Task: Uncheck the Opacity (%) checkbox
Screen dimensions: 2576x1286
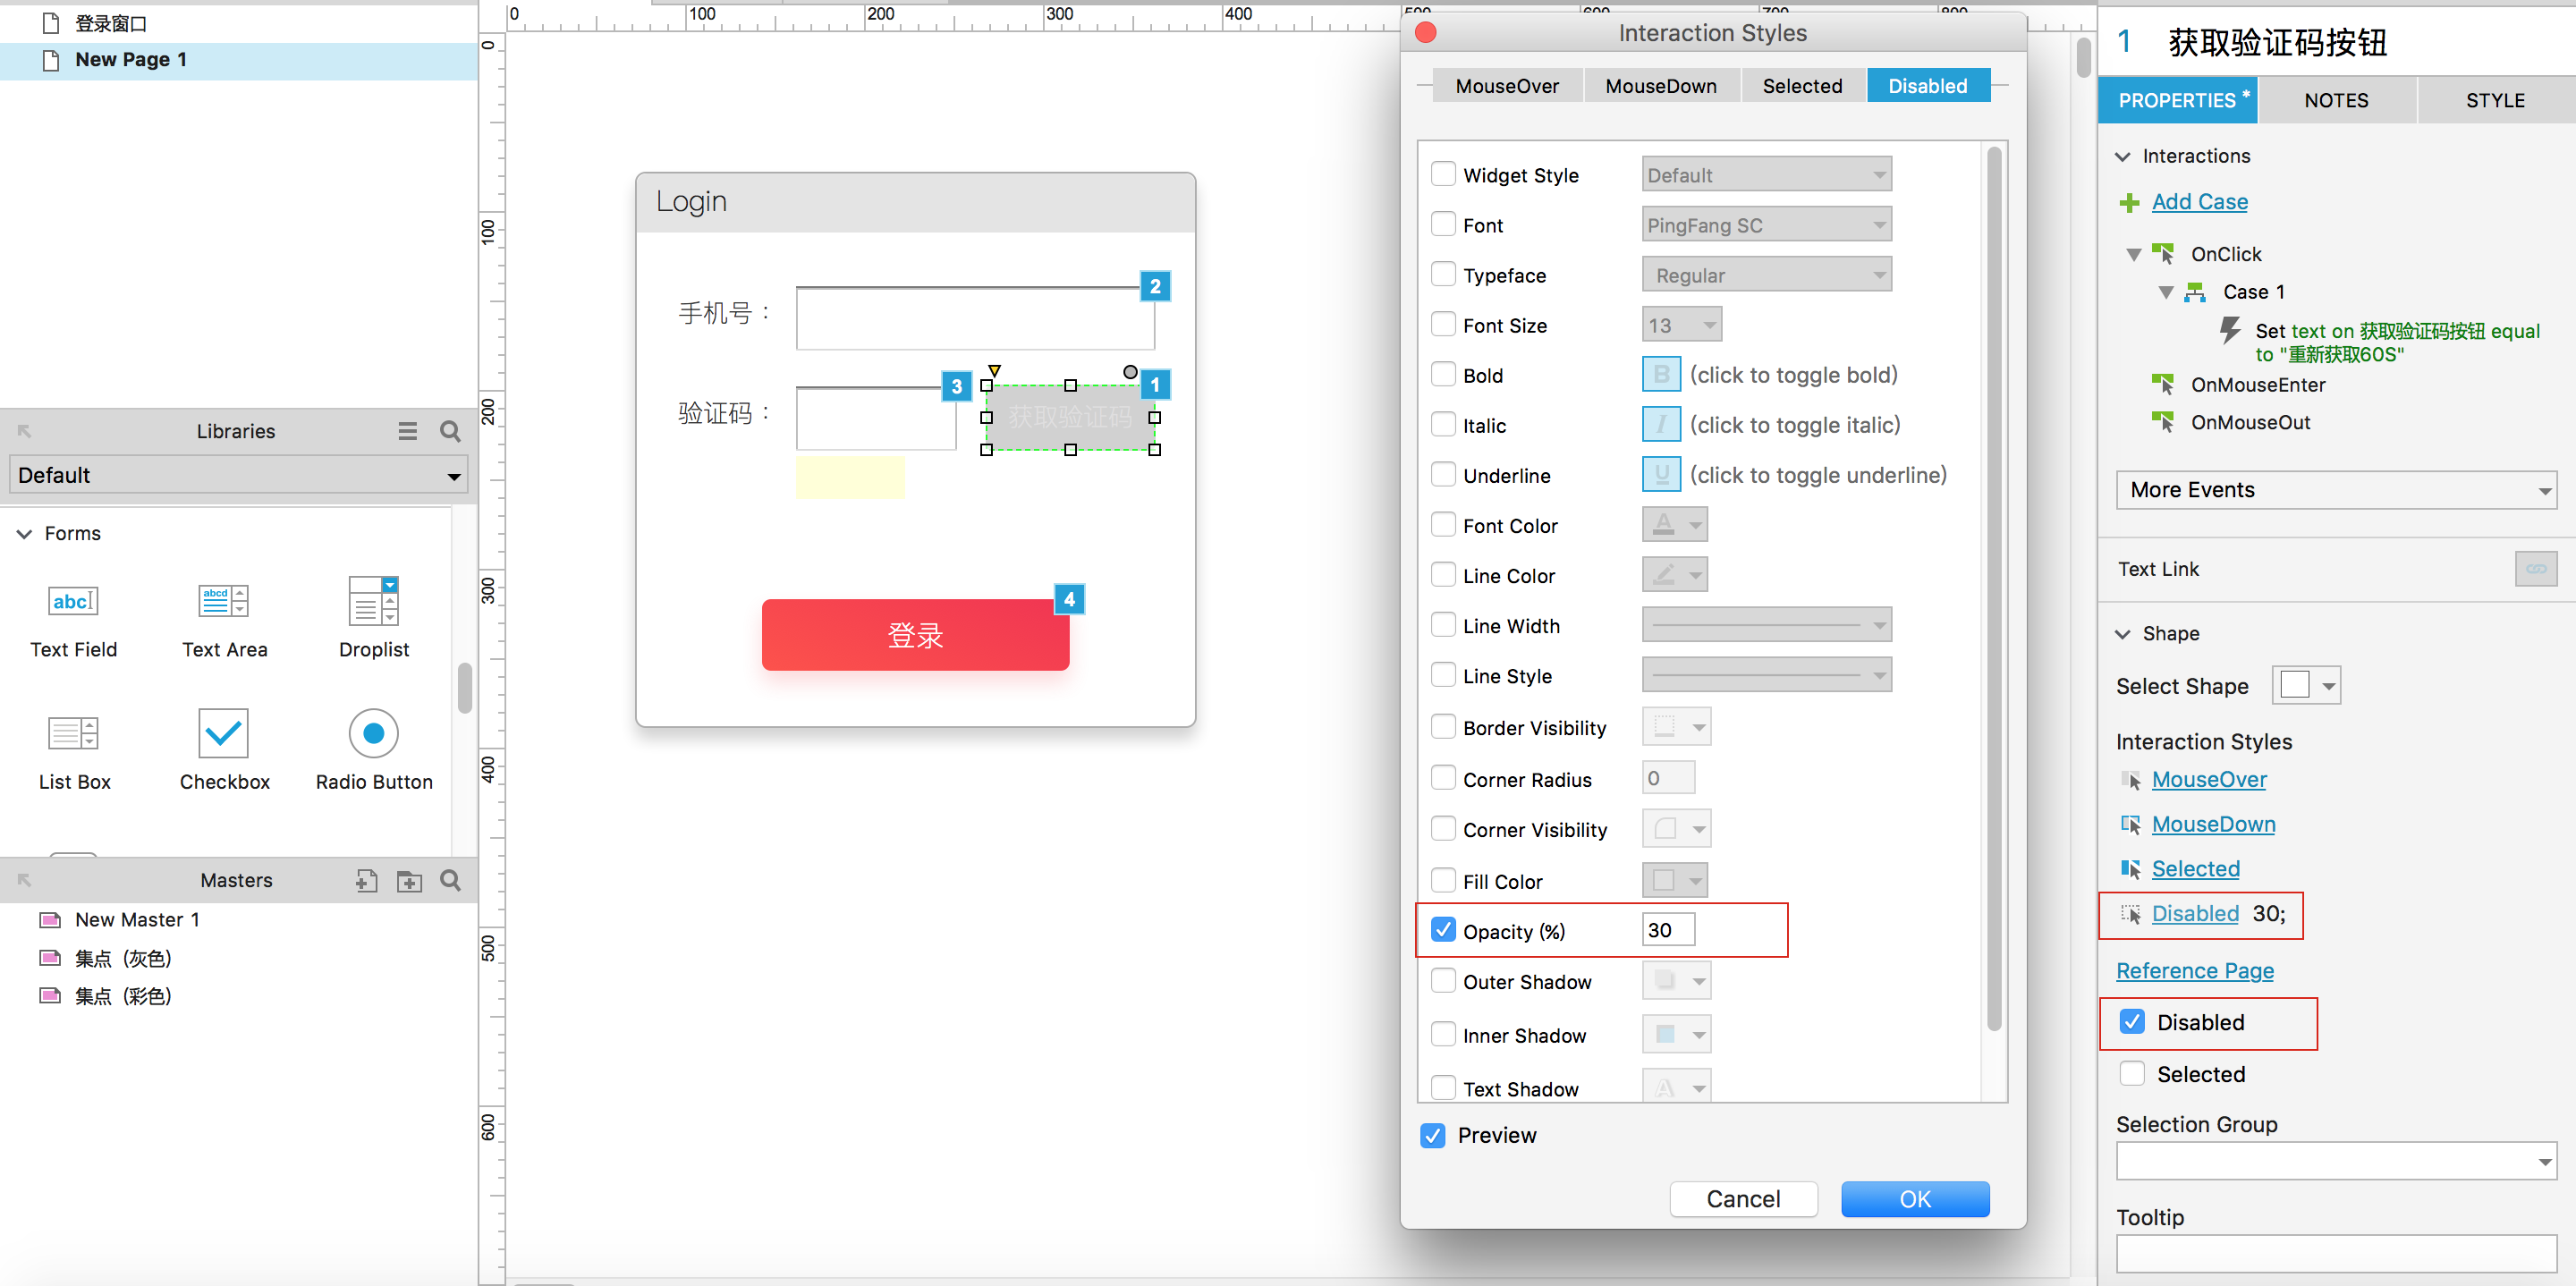Action: pos(1443,930)
